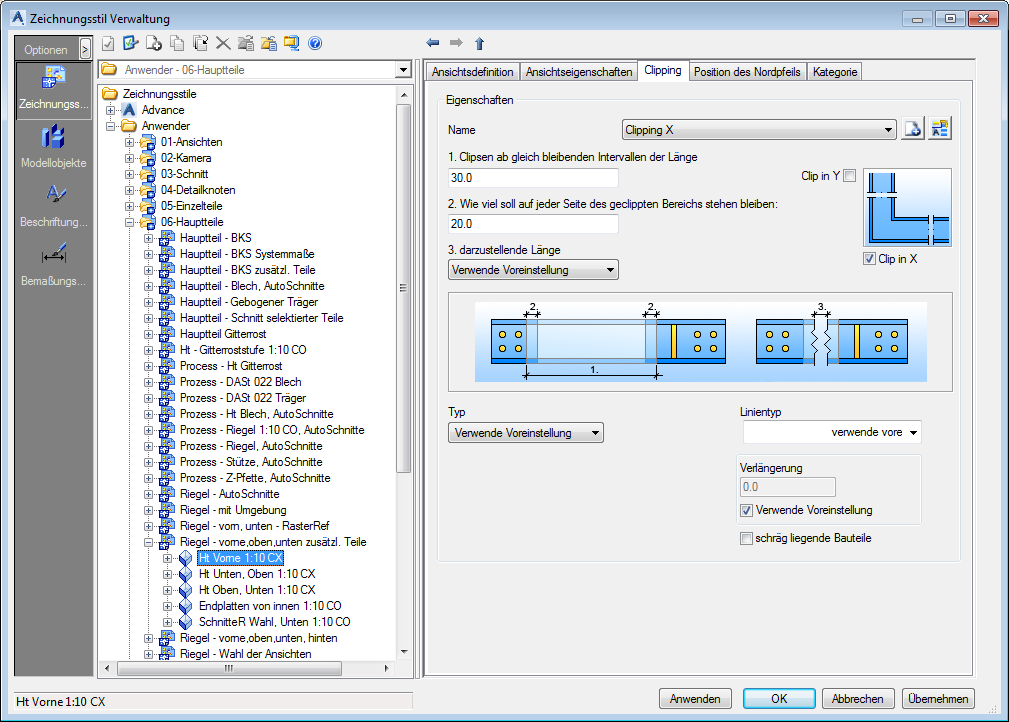Enable schräg liegende Bauteile checkbox
The height and width of the screenshot is (722, 1009).
746,539
